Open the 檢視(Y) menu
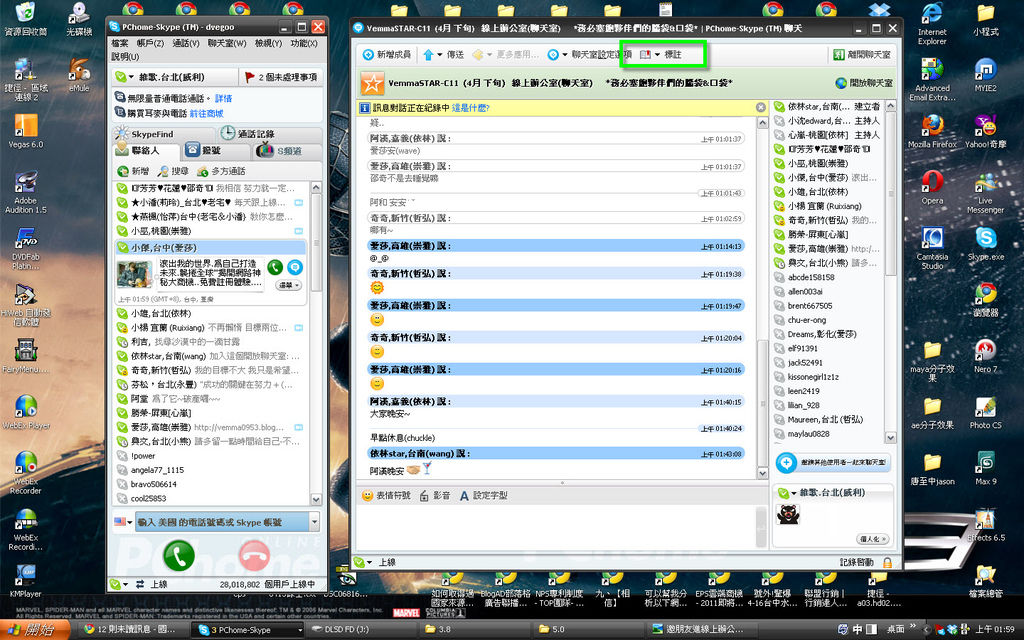This screenshot has width=1024, height=640. pos(268,43)
